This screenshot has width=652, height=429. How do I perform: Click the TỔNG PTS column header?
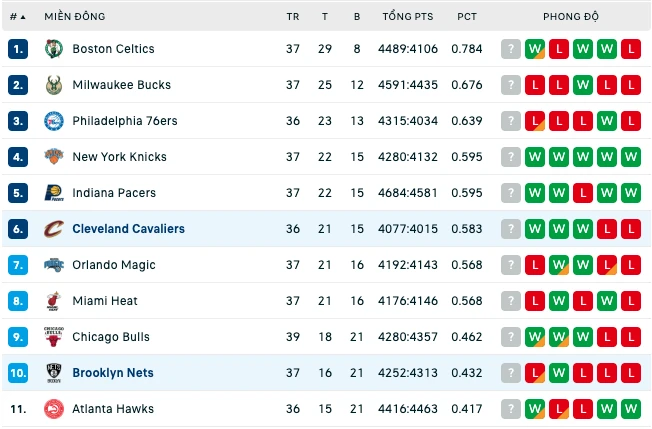click(x=408, y=17)
